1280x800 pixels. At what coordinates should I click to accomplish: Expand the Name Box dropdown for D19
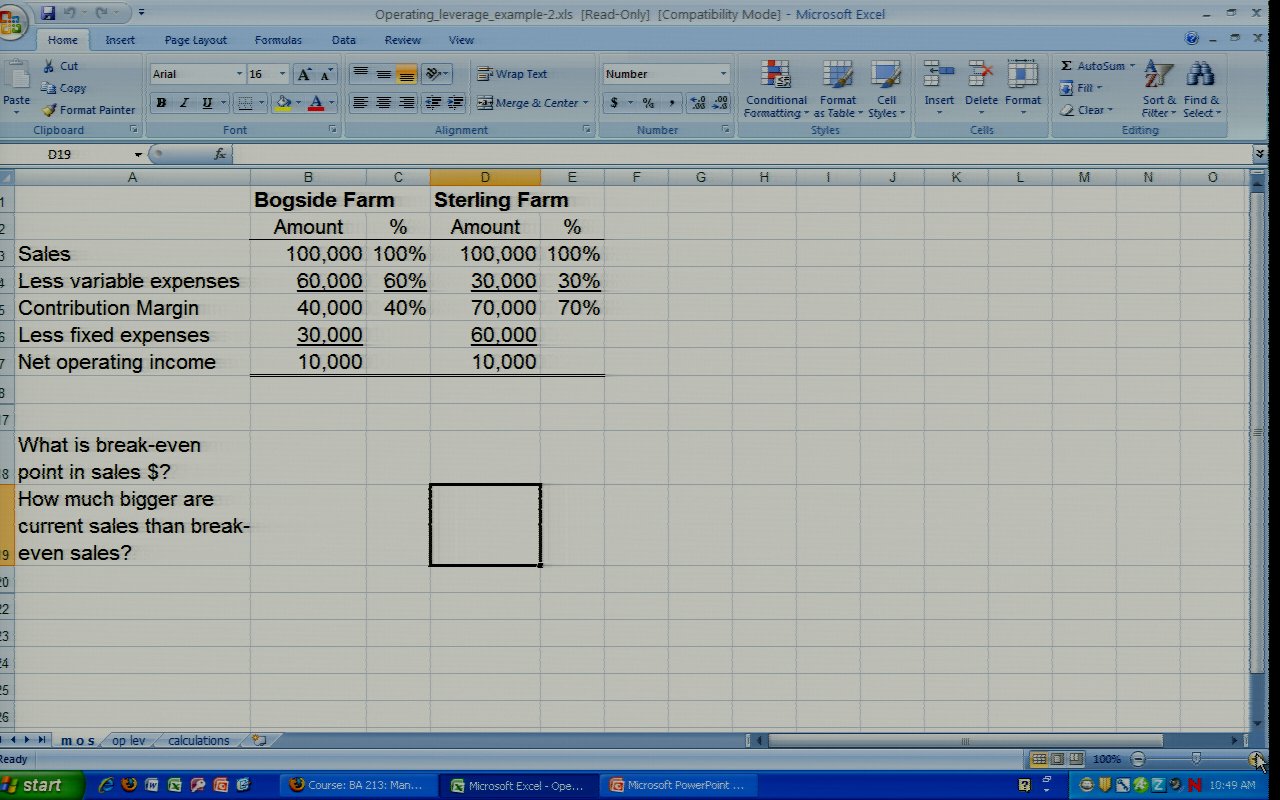click(138, 155)
